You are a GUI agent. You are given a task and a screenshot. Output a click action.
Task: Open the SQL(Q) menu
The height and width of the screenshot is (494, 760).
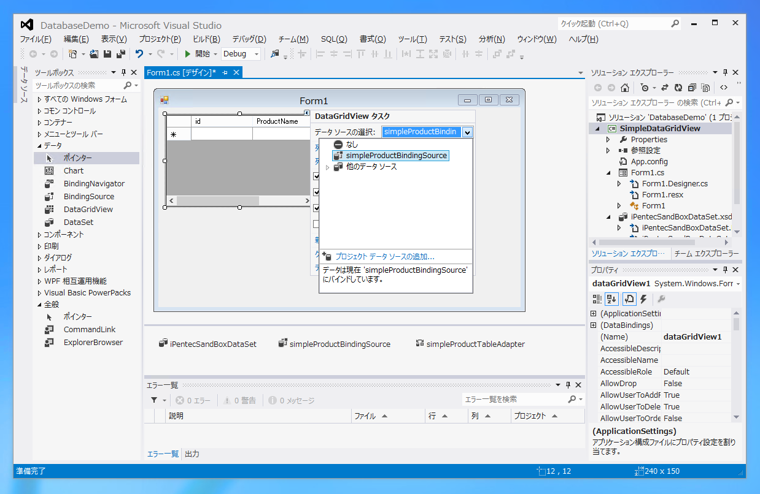tap(334, 39)
